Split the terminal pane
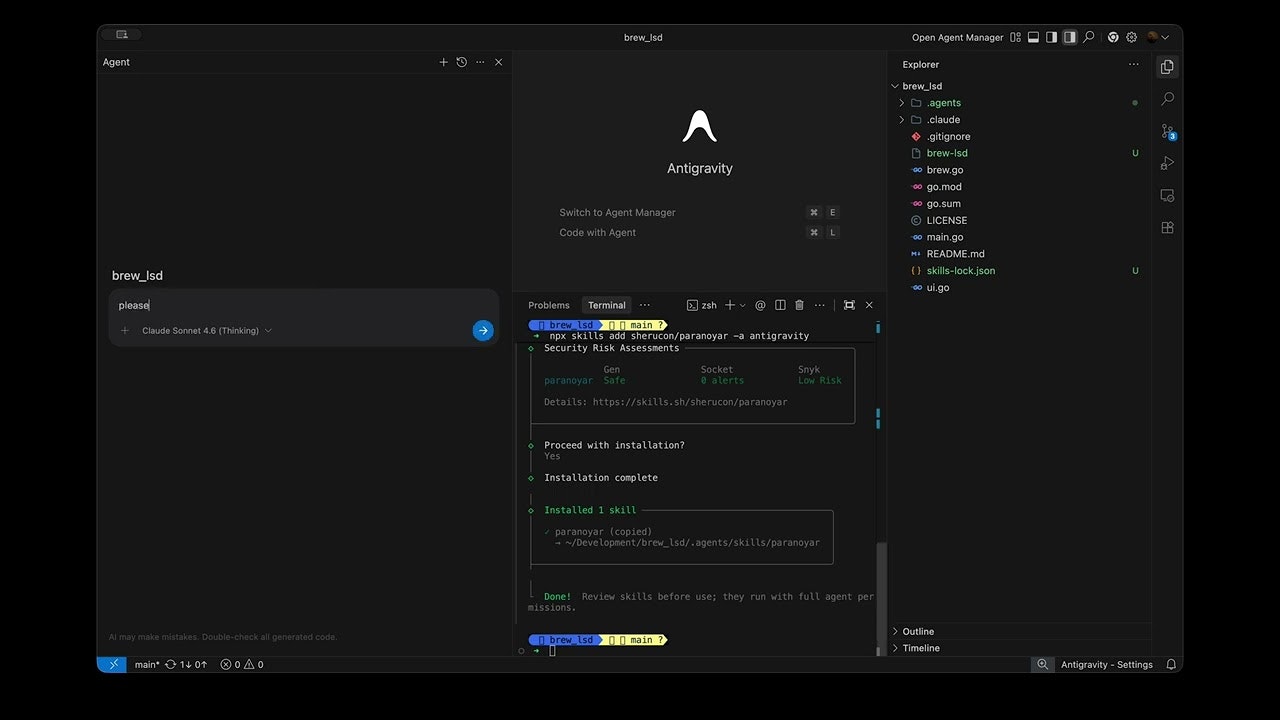The height and width of the screenshot is (720, 1280). [780, 305]
